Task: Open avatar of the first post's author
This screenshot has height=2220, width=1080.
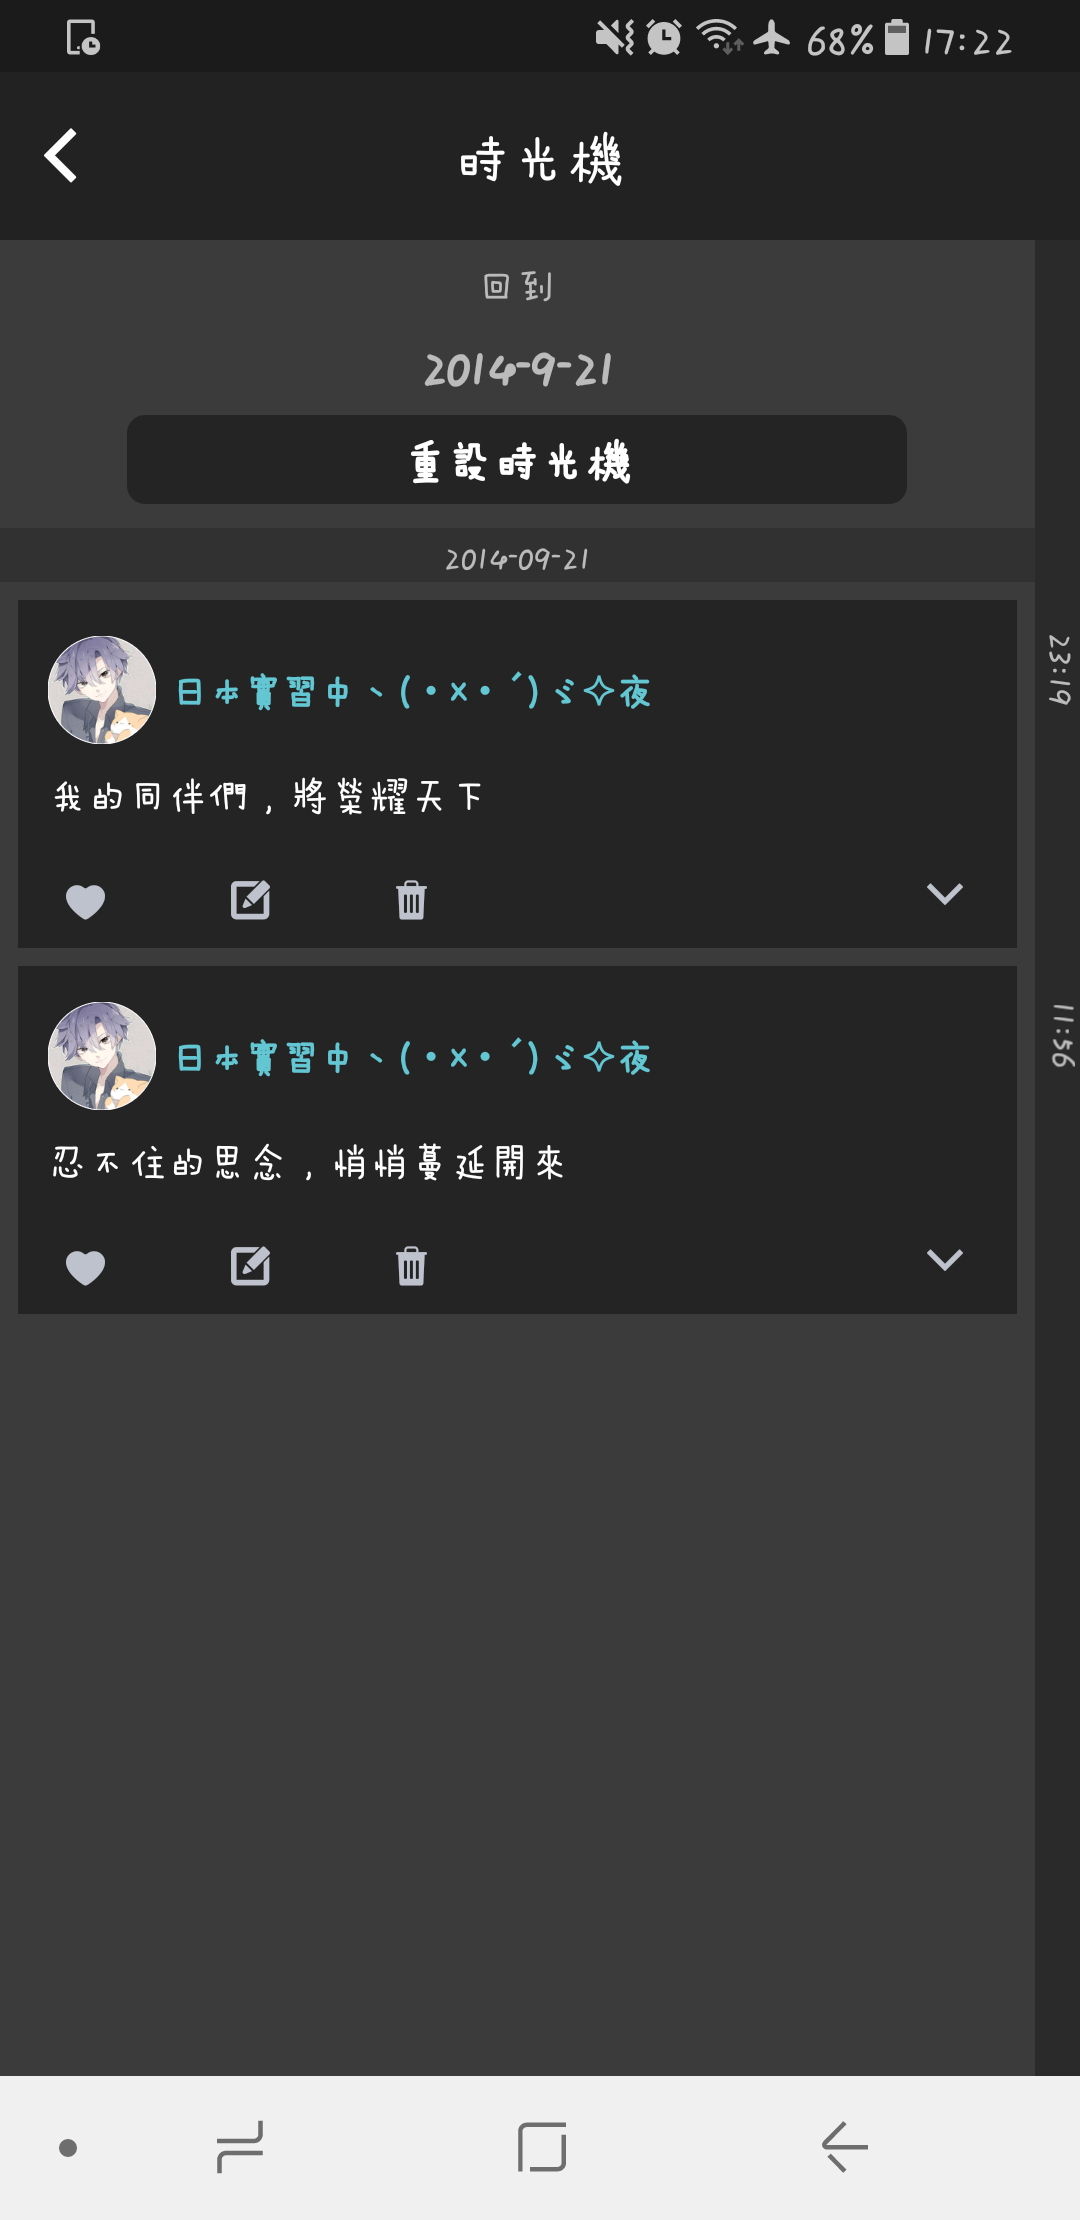Action: (x=102, y=690)
